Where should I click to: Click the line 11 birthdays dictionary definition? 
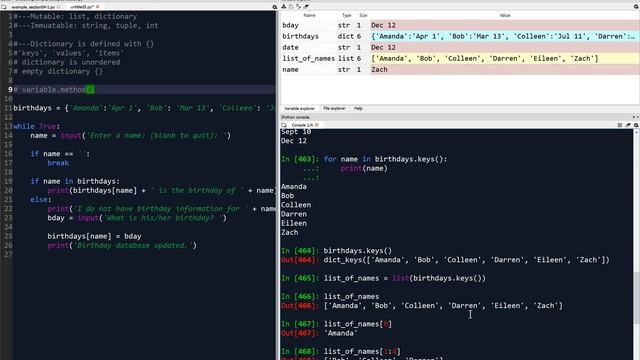(144, 108)
